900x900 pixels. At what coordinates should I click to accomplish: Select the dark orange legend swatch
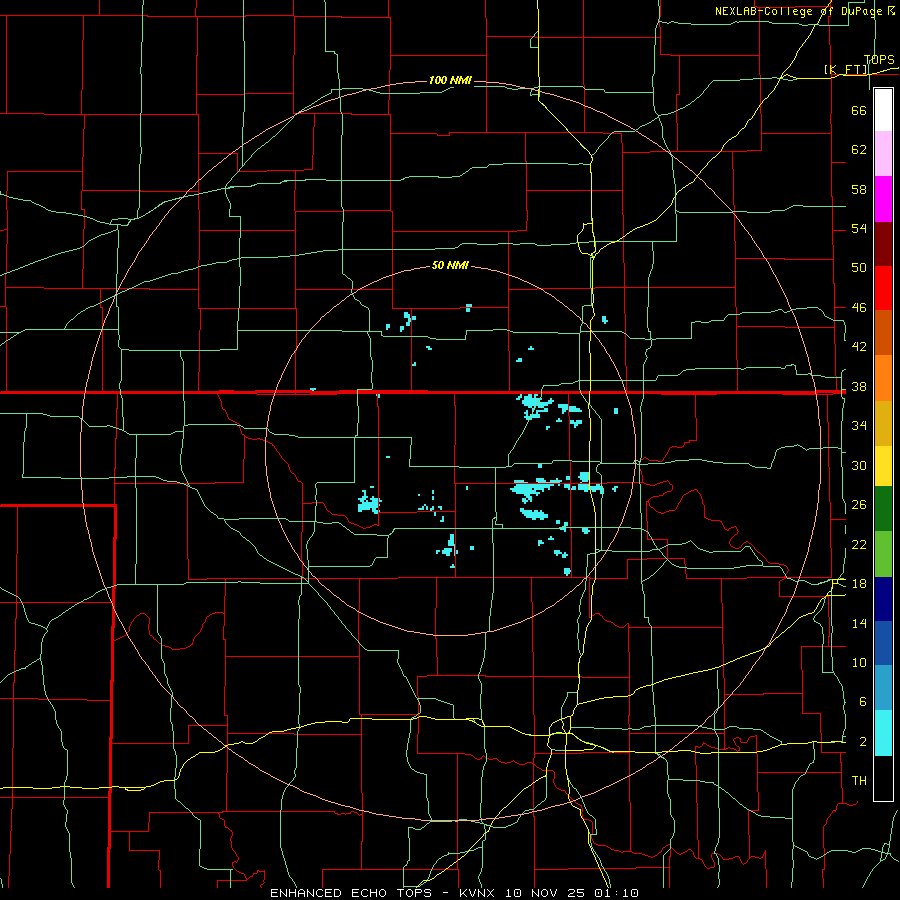point(883,333)
